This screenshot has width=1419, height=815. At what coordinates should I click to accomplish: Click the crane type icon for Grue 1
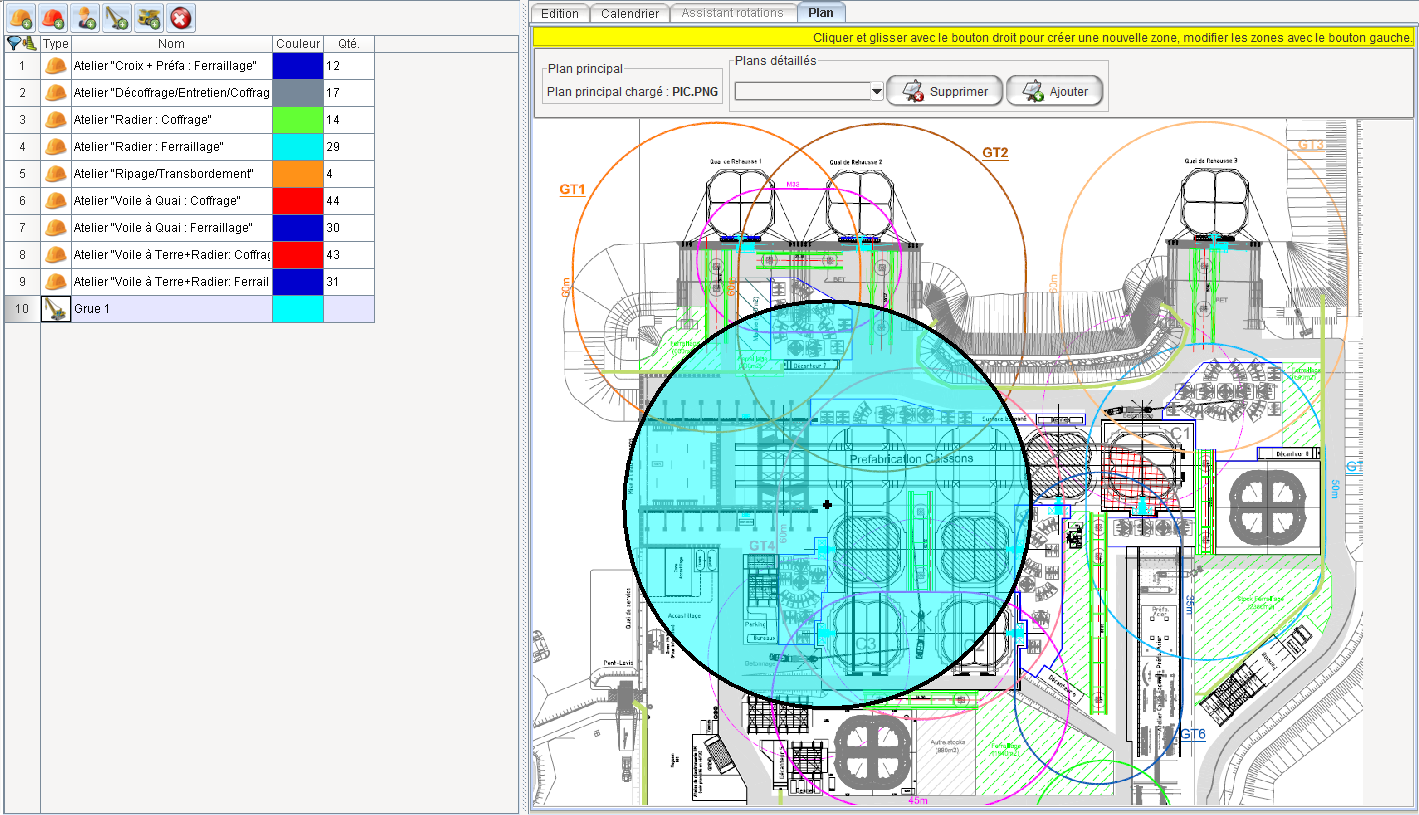(56, 309)
